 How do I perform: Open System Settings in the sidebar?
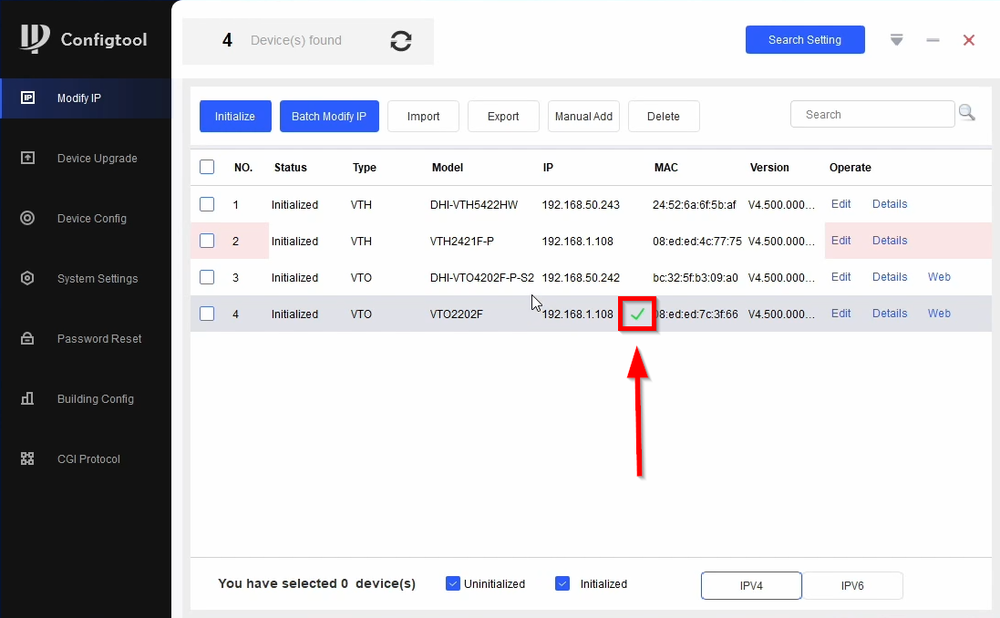pos(85,278)
